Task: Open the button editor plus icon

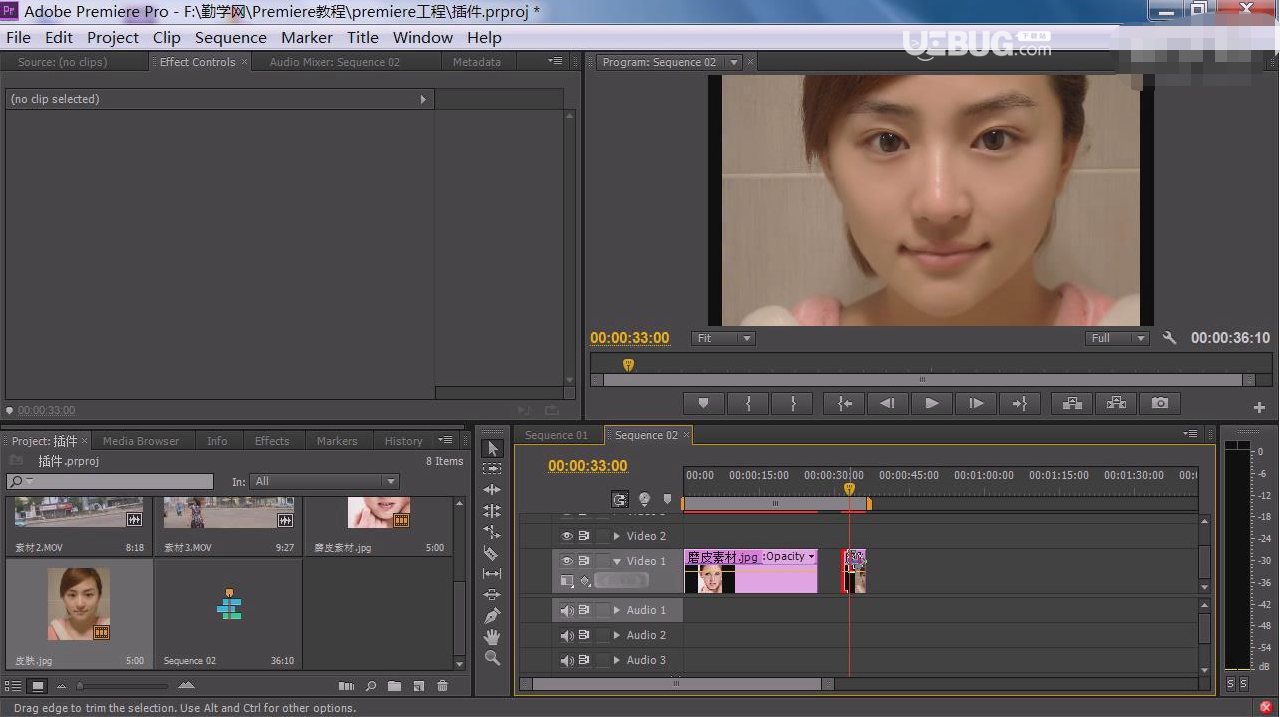Action: click(x=1259, y=407)
